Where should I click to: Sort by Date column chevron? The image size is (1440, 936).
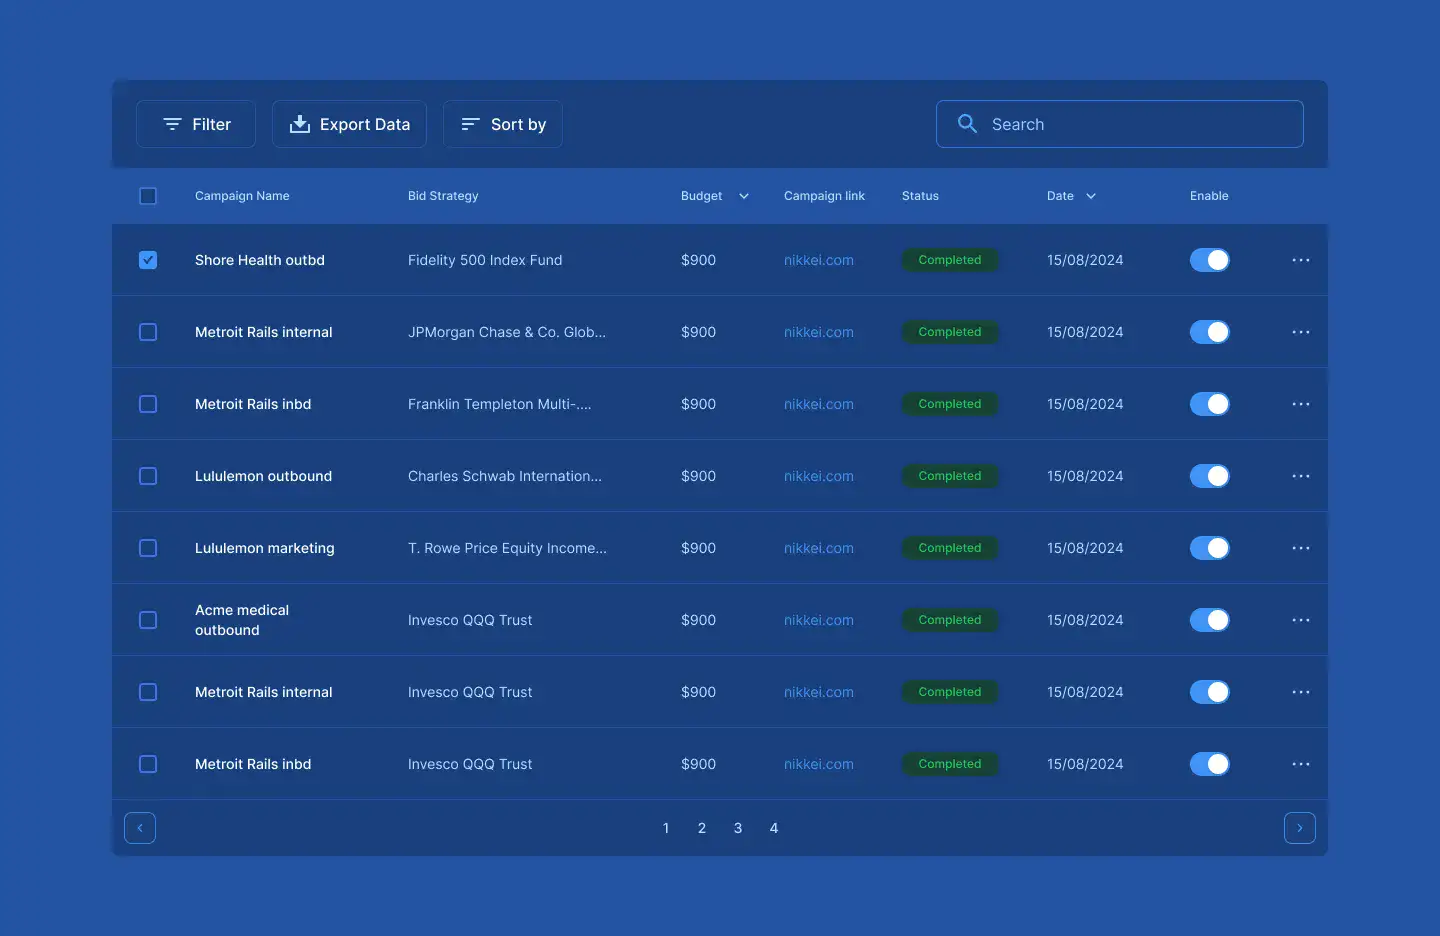(1091, 196)
